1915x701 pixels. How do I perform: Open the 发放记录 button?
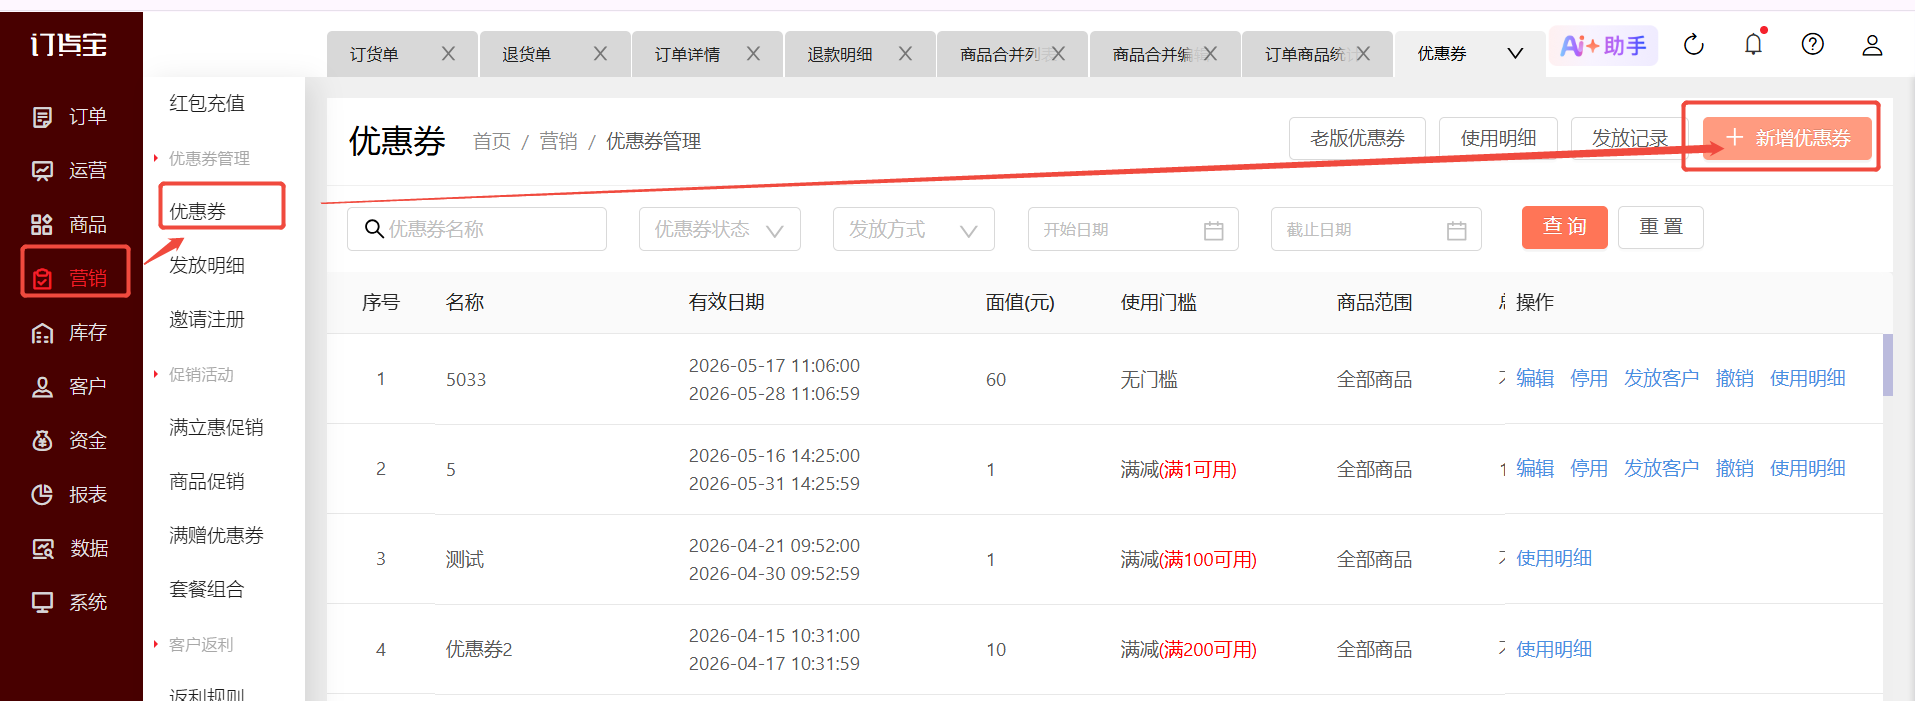coord(1630,138)
